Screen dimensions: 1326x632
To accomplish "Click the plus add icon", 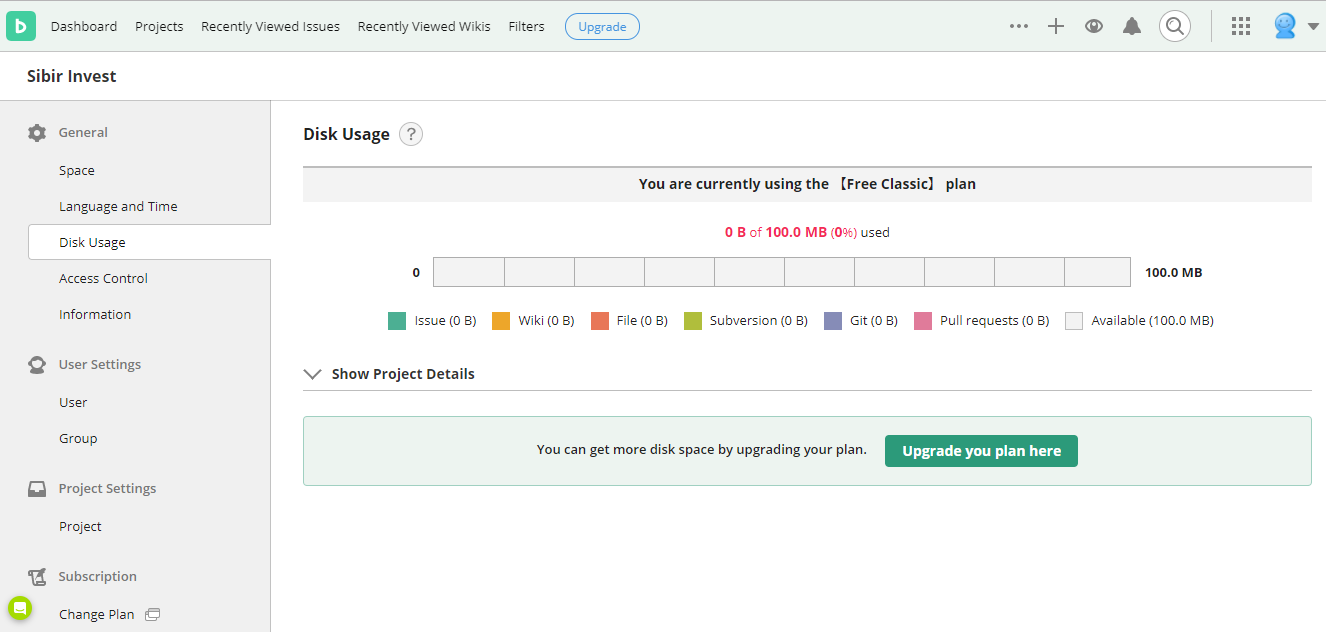I will (1056, 27).
